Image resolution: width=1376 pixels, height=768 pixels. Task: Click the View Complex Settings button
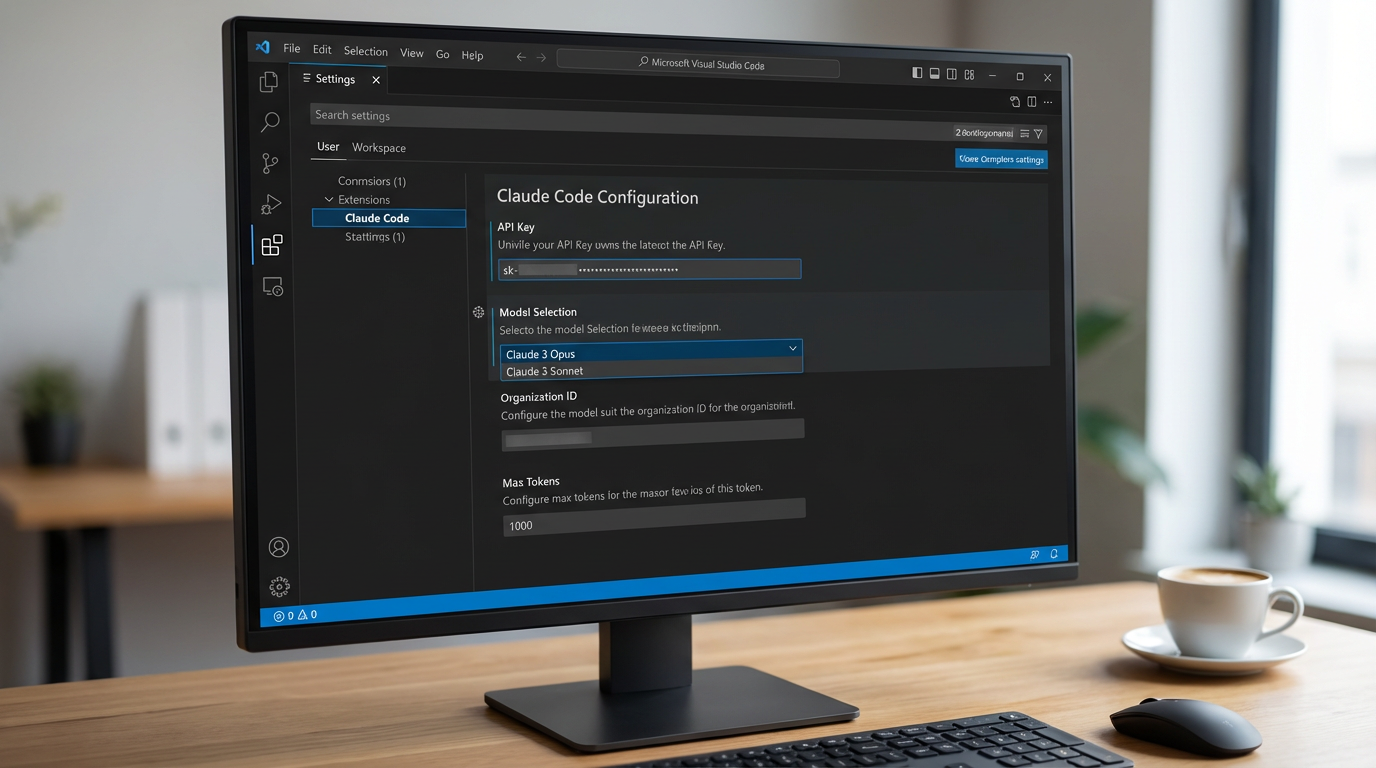tap(1001, 158)
